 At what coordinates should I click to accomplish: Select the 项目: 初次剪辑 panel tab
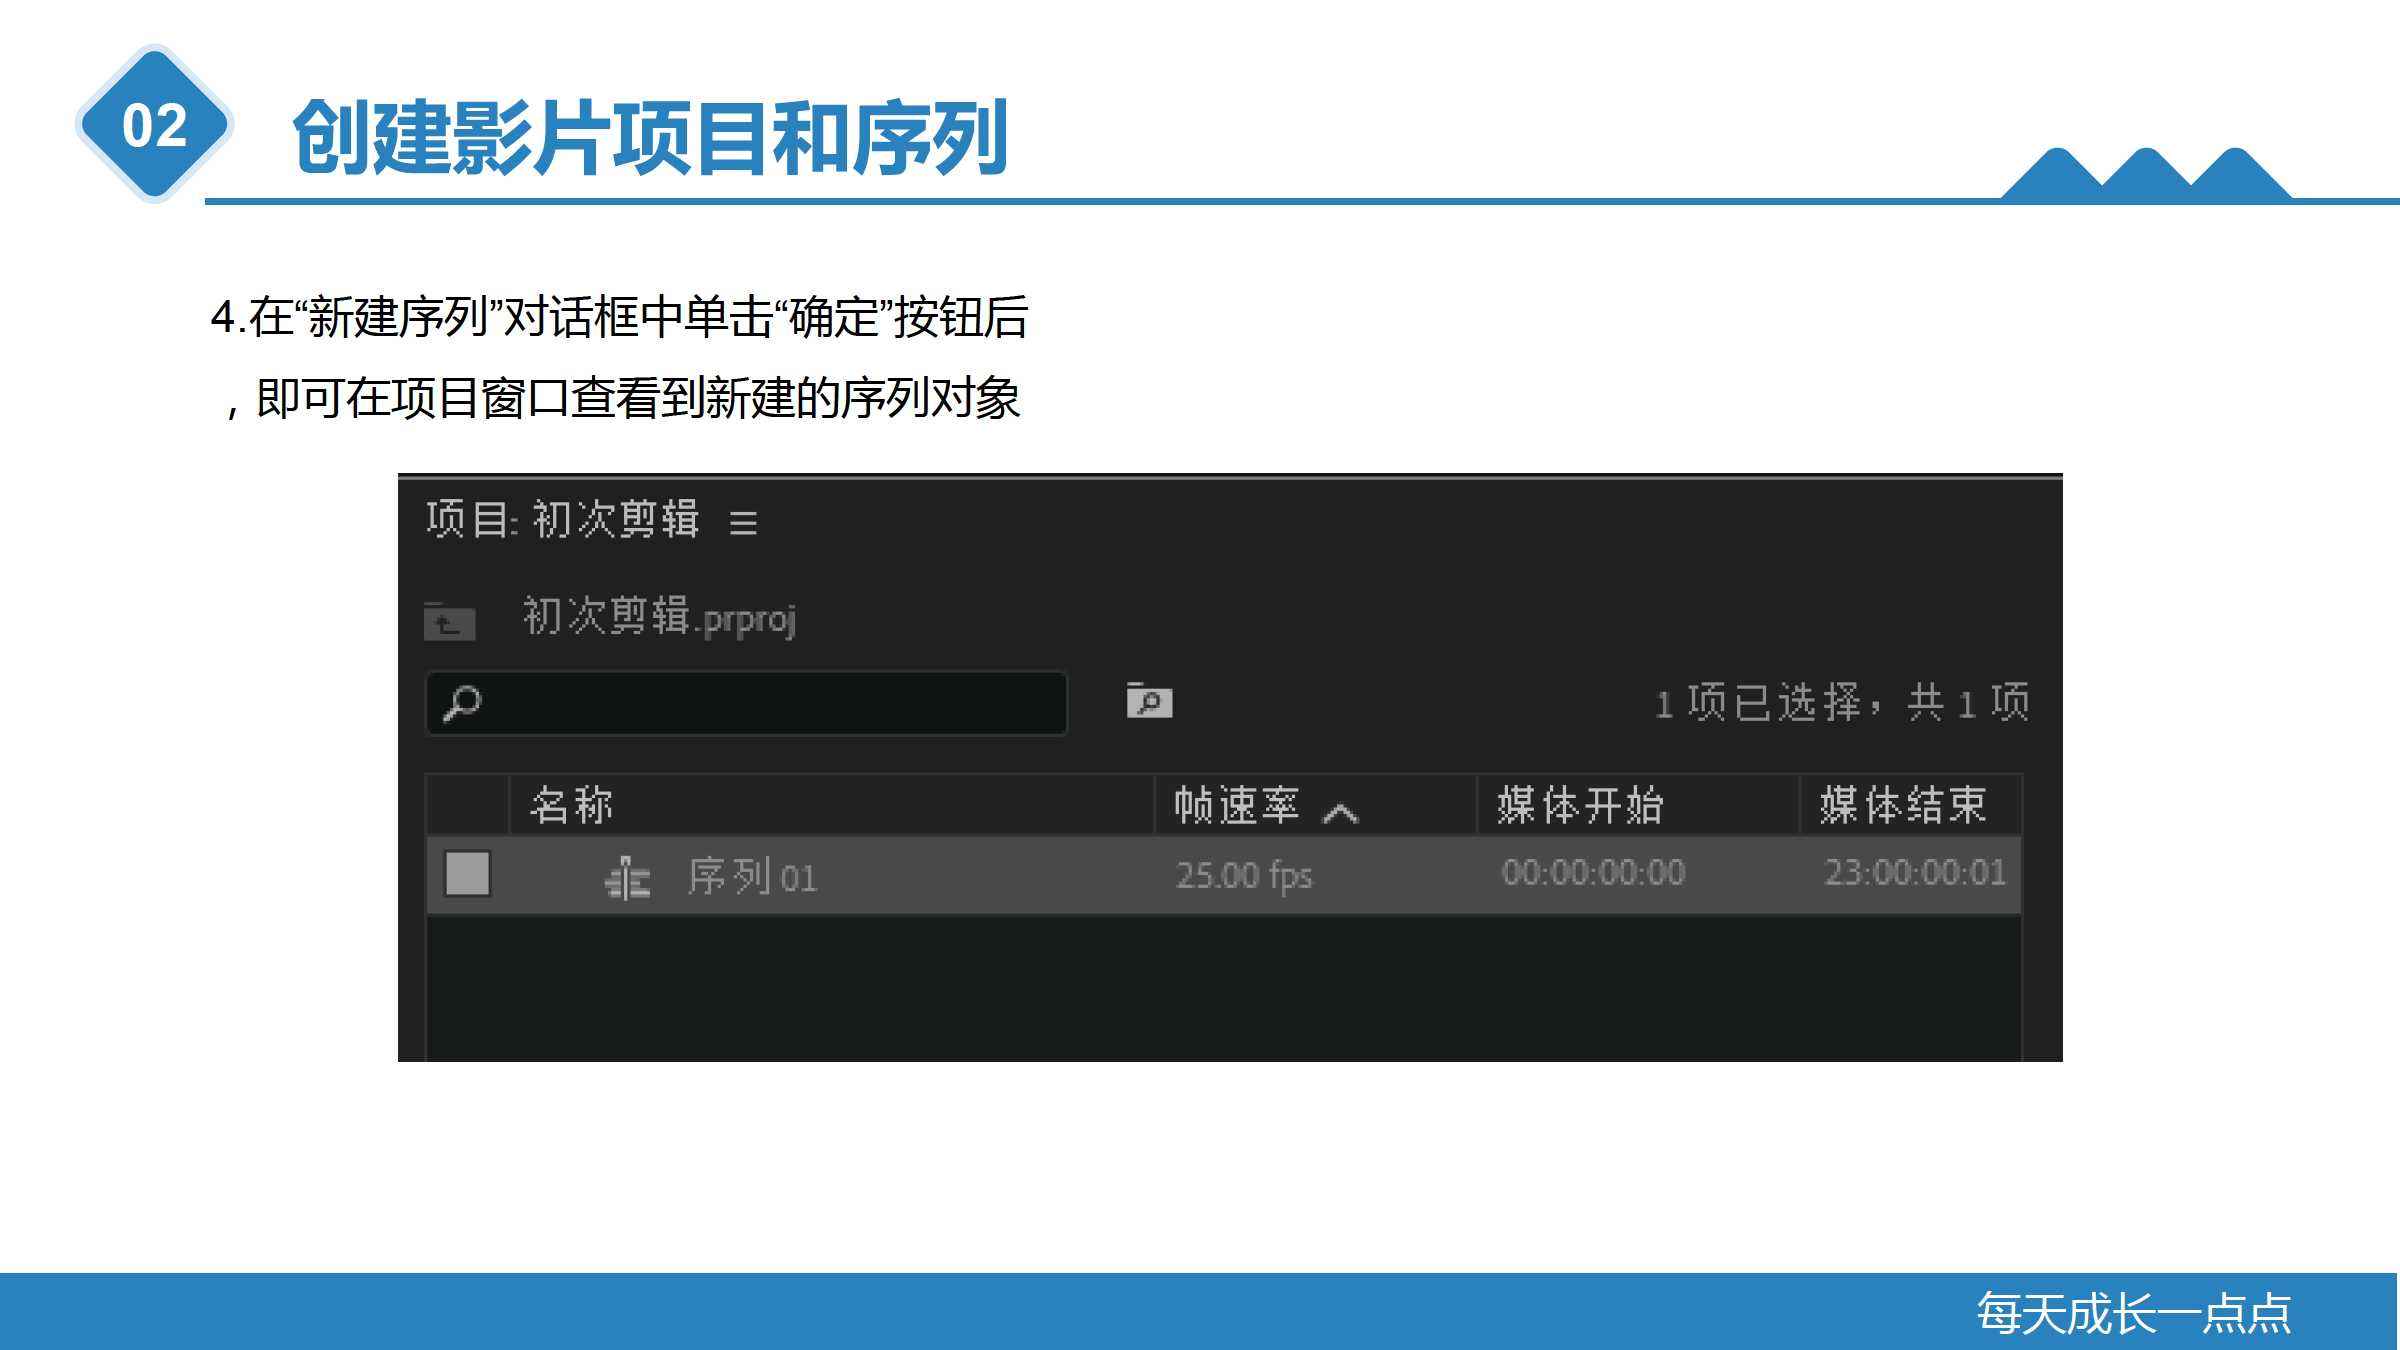pyautogui.click(x=562, y=520)
